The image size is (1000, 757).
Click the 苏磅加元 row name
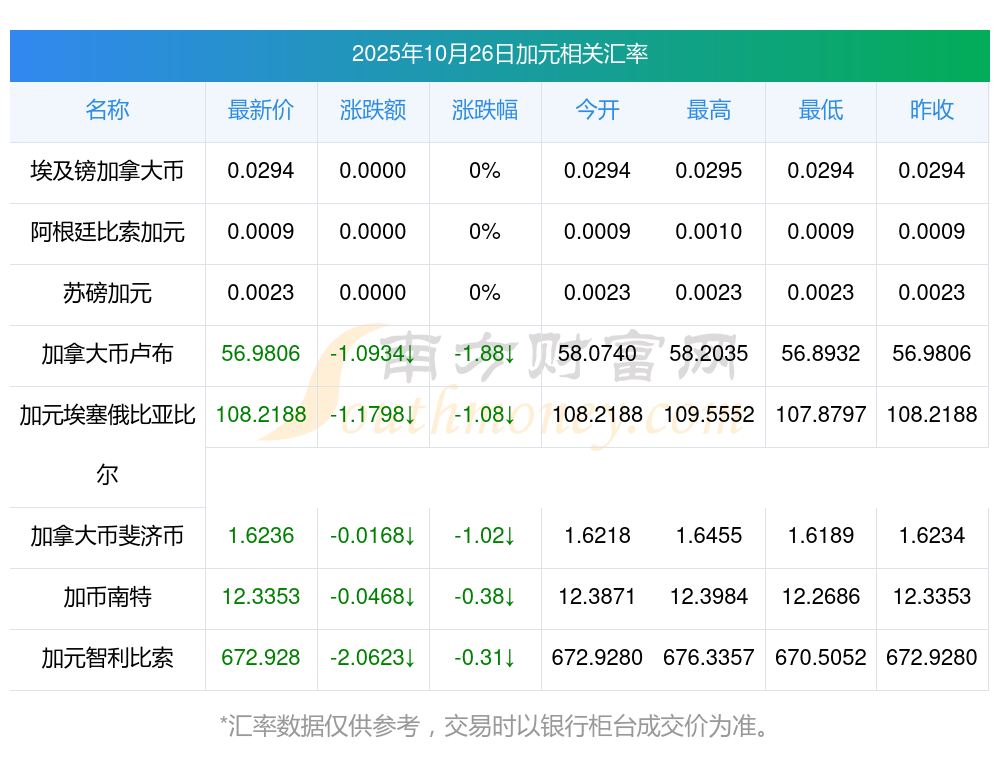tap(107, 293)
